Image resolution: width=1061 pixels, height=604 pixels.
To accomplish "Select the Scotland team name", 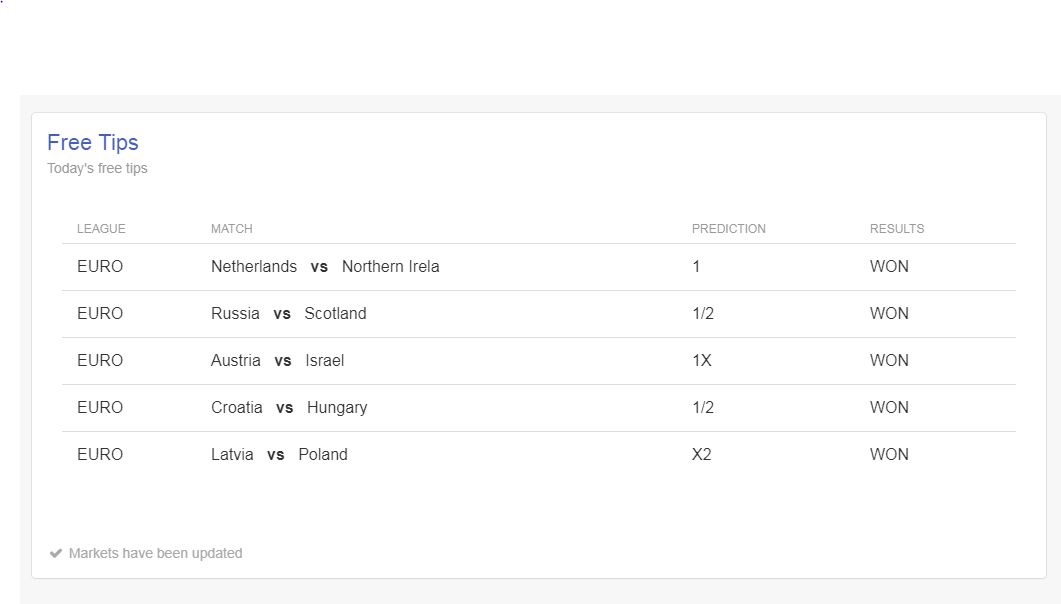I will 335,313.
